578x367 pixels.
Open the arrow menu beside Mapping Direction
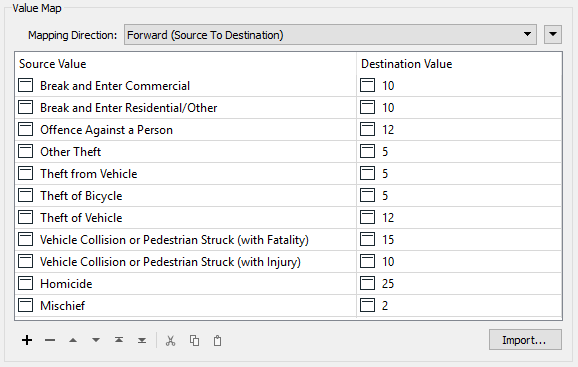553,34
